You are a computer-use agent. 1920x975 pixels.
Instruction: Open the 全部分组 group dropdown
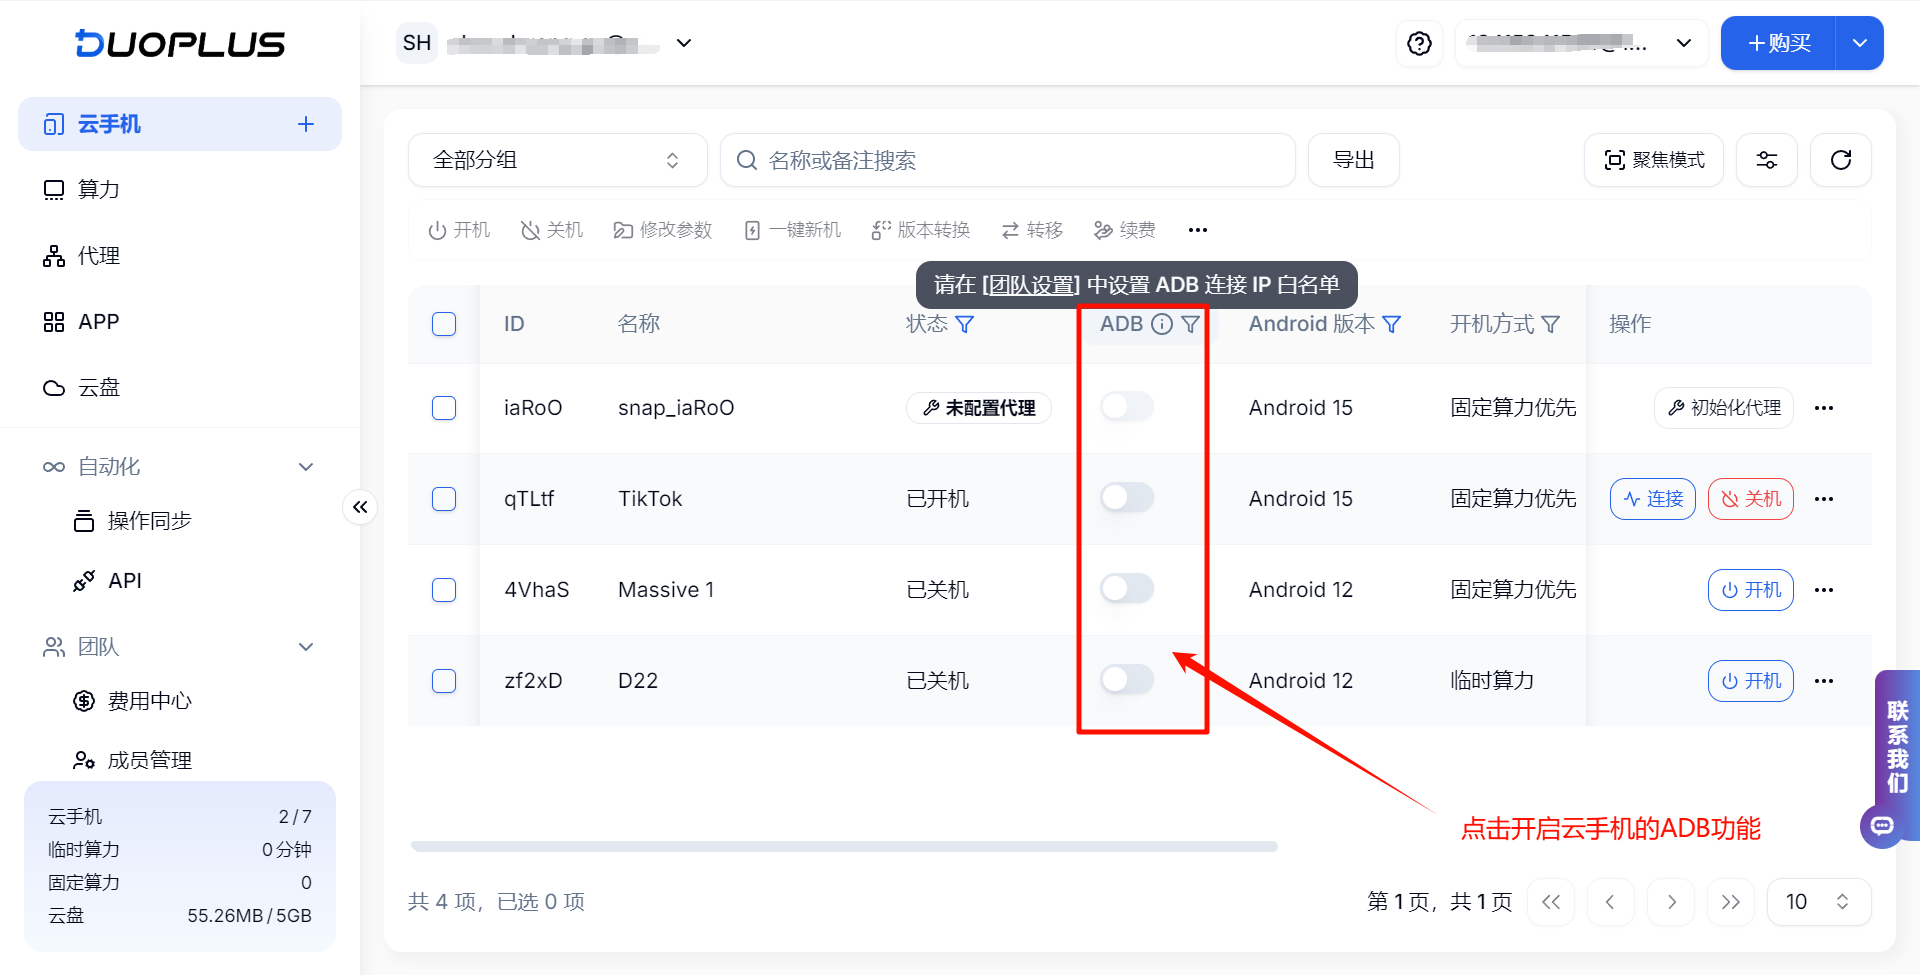[557, 160]
